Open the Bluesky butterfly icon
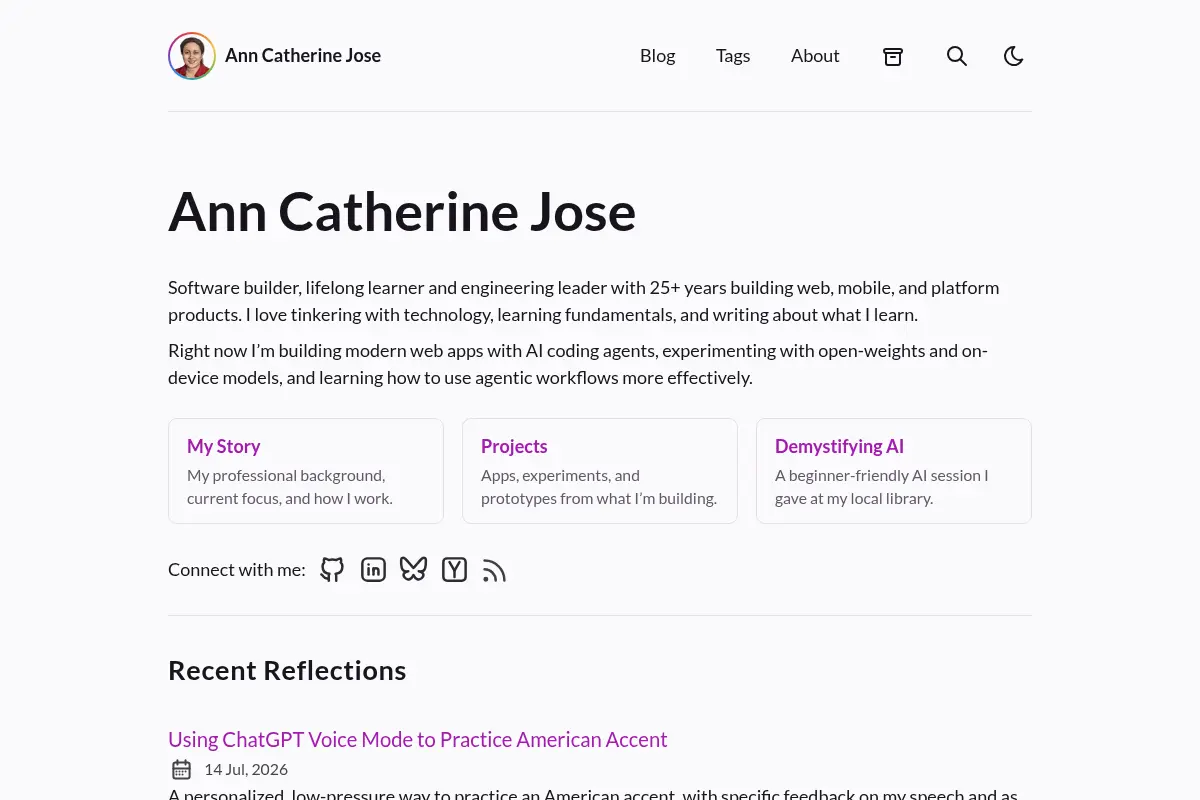Image resolution: width=1200 pixels, height=800 pixels. coord(414,570)
